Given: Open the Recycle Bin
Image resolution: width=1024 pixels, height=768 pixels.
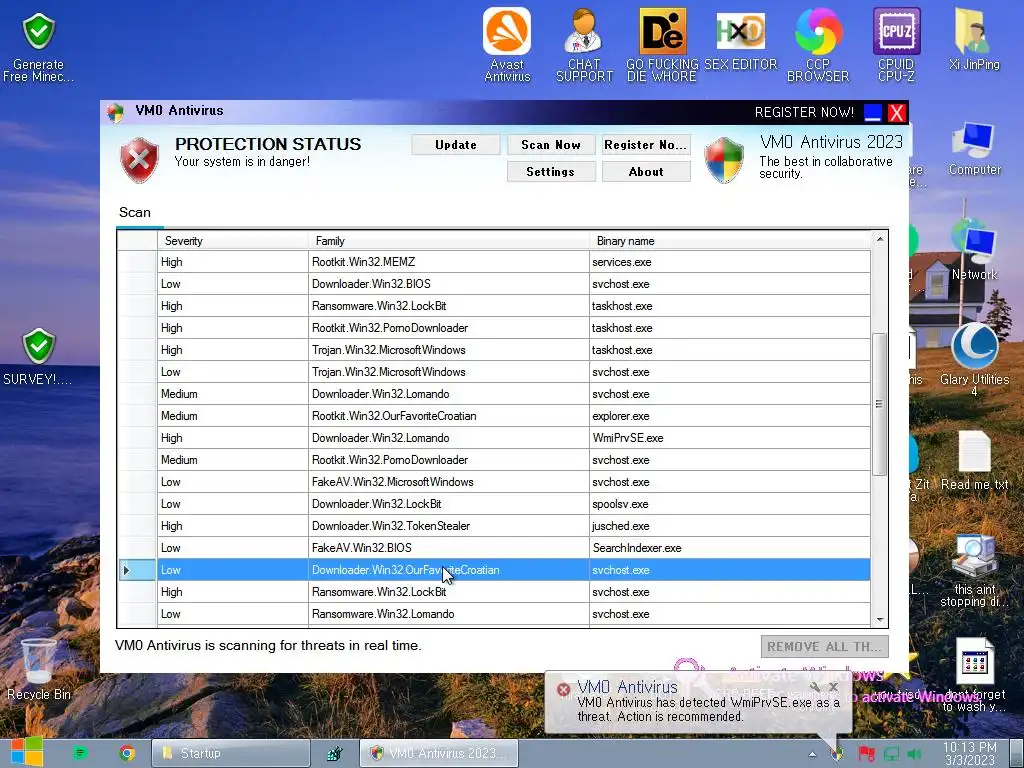Looking at the screenshot, I should point(39,669).
